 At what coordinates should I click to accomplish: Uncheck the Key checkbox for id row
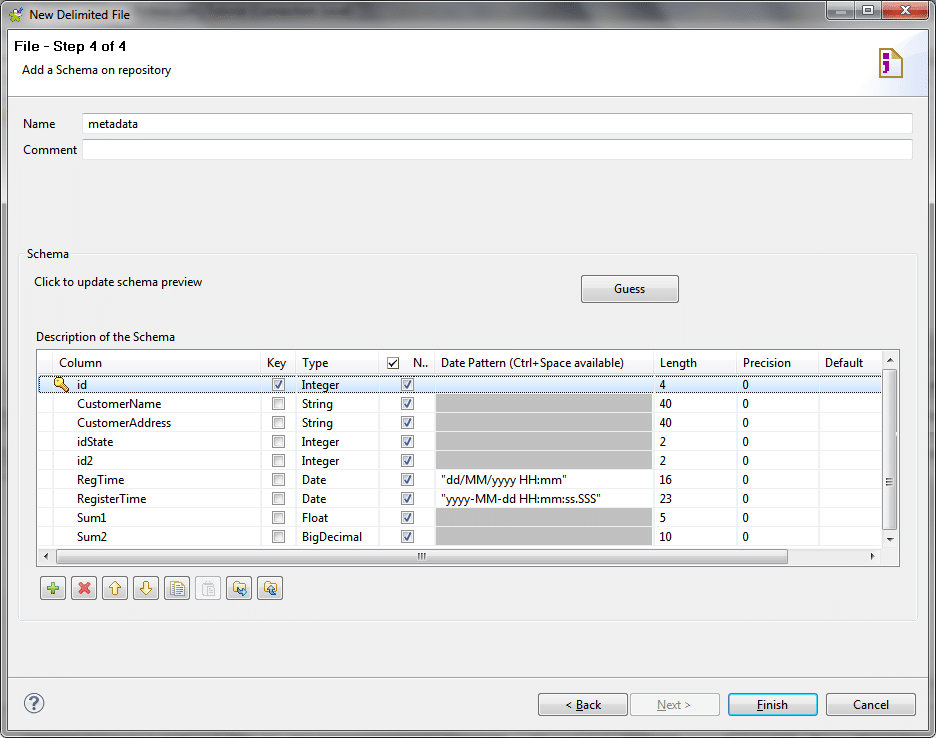(278, 385)
